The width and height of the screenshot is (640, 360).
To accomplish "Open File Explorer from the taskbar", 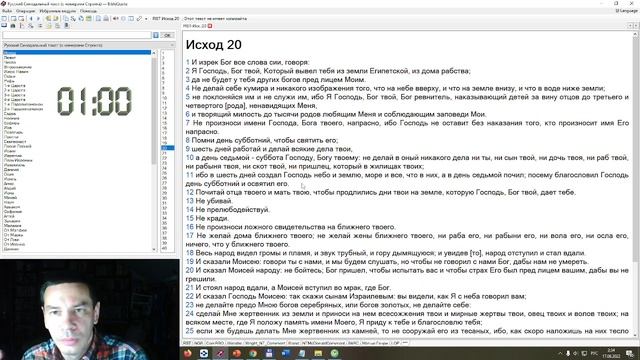I will (318, 353).
